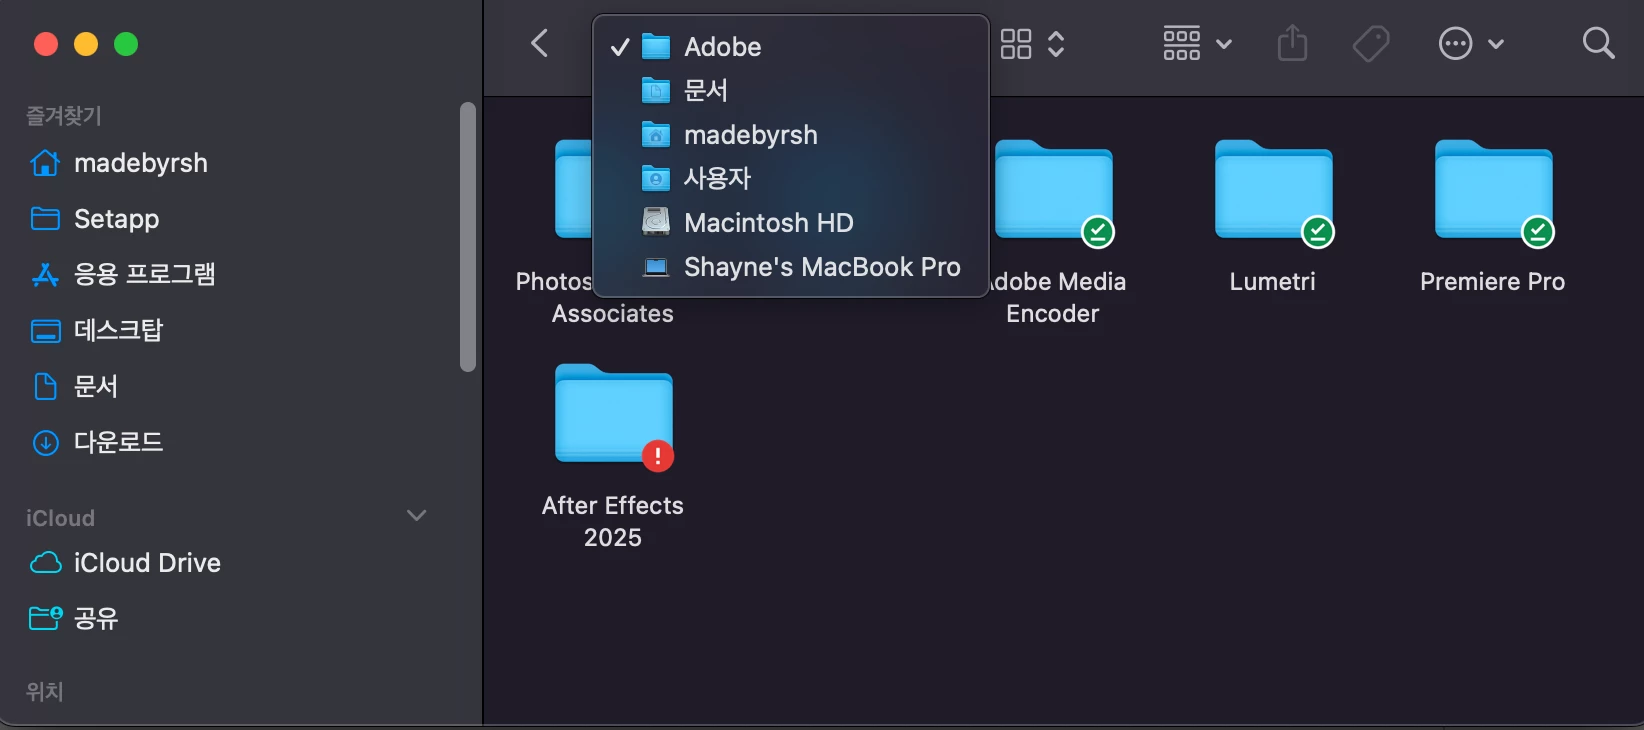Click the green sync badge on Lumetri
This screenshot has height=730, width=1644.
pos(1318,232)
